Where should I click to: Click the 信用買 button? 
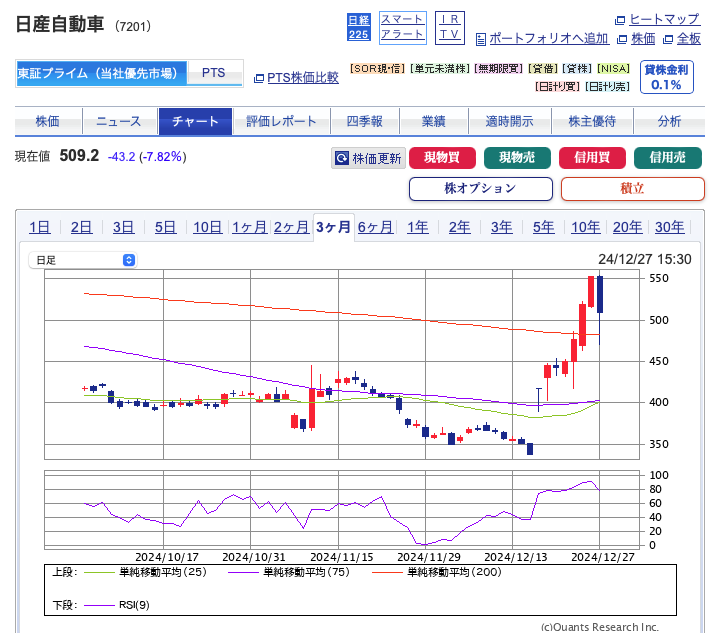[x=592, y=158]
